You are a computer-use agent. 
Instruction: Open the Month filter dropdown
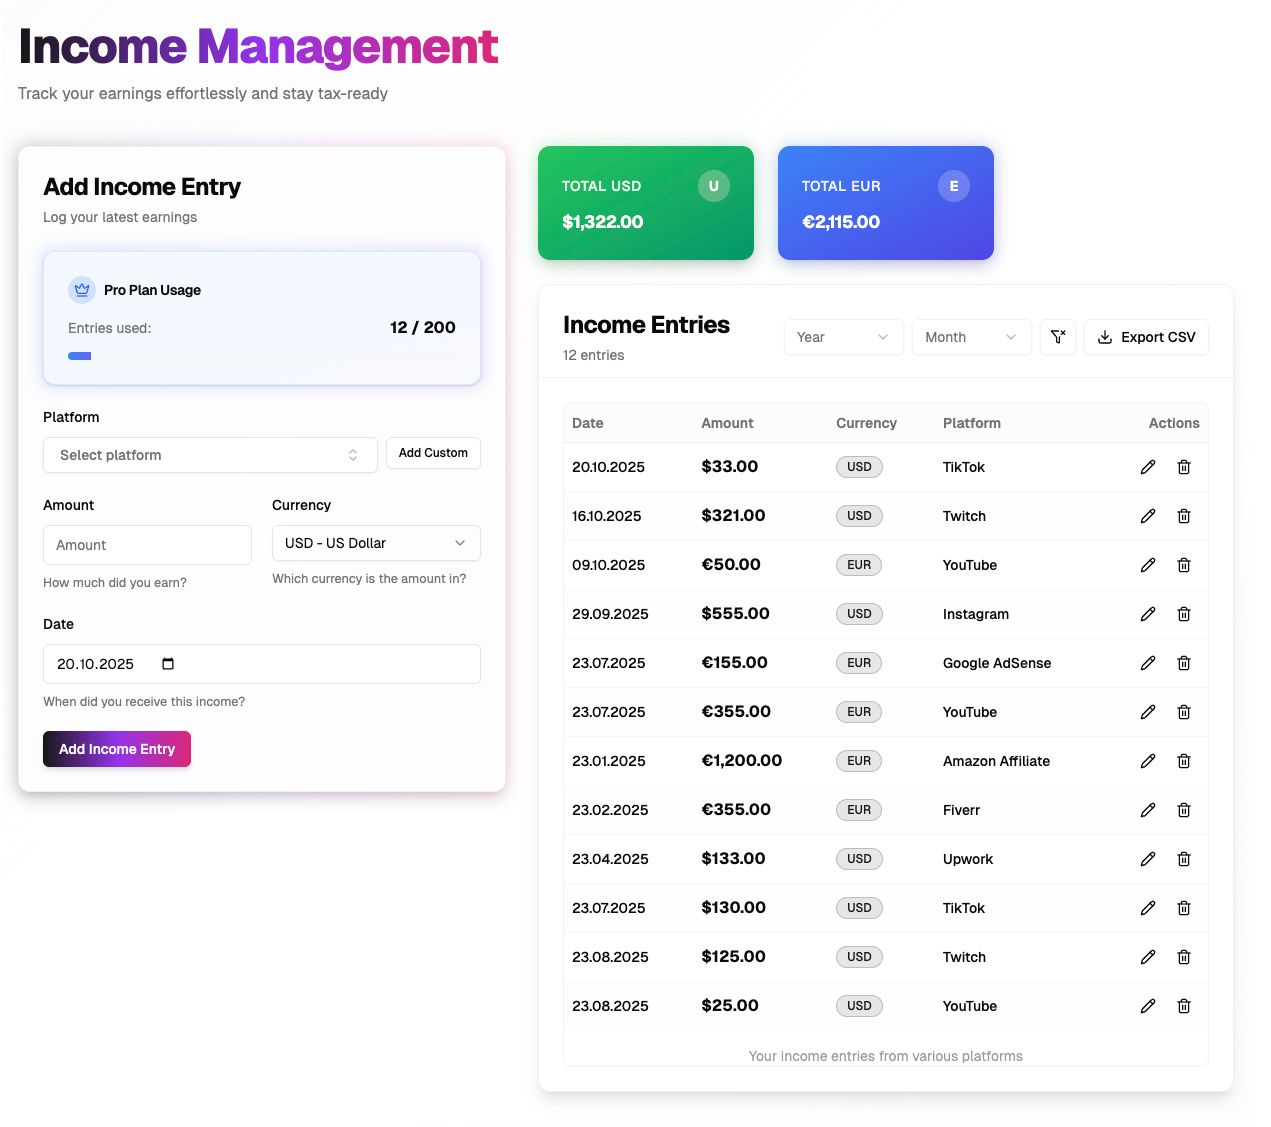[x=970, y=337]
